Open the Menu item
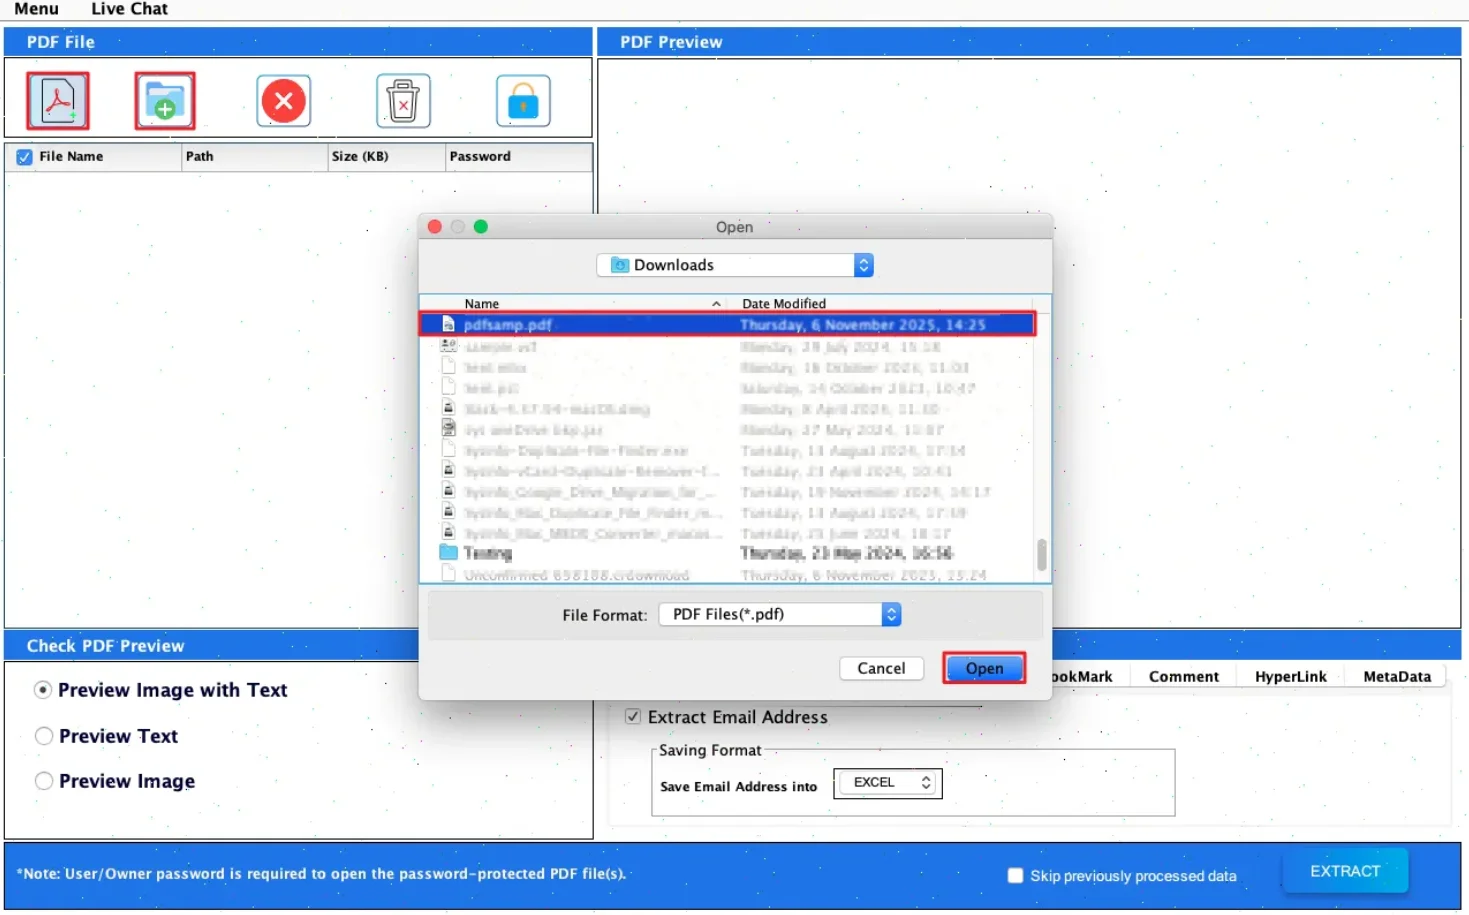The image size is (1469, 915). (36, 9)
